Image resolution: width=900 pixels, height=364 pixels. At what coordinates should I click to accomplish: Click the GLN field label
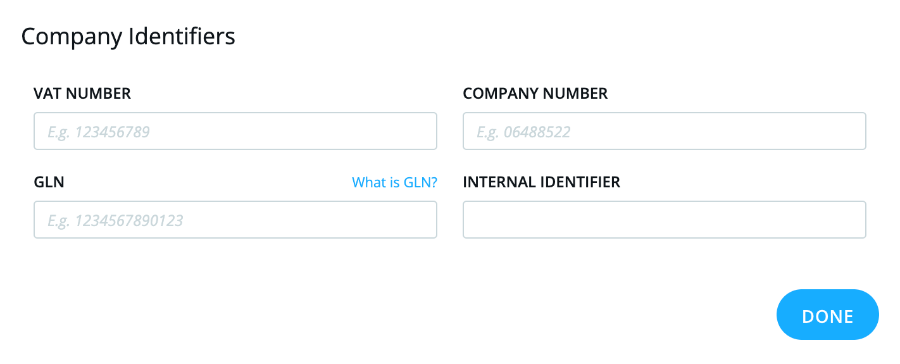49,183
